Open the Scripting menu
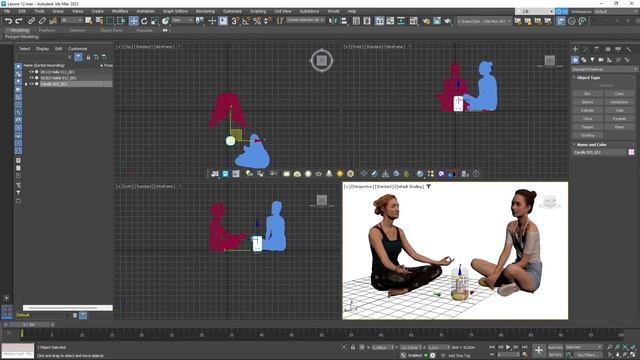The height and width of the screenshot is (360, 640). [x=258, y=11]
